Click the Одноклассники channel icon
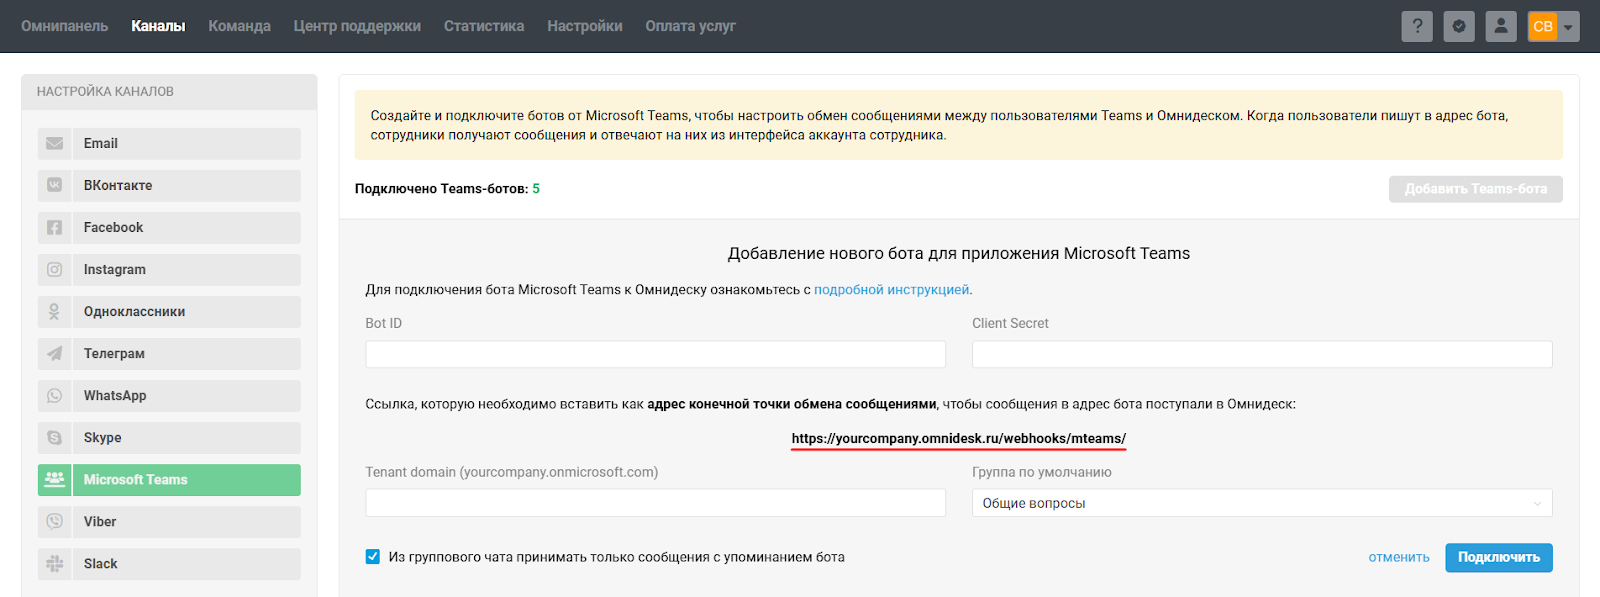This screenshot has height=597, width=1600. click(54, 312)
